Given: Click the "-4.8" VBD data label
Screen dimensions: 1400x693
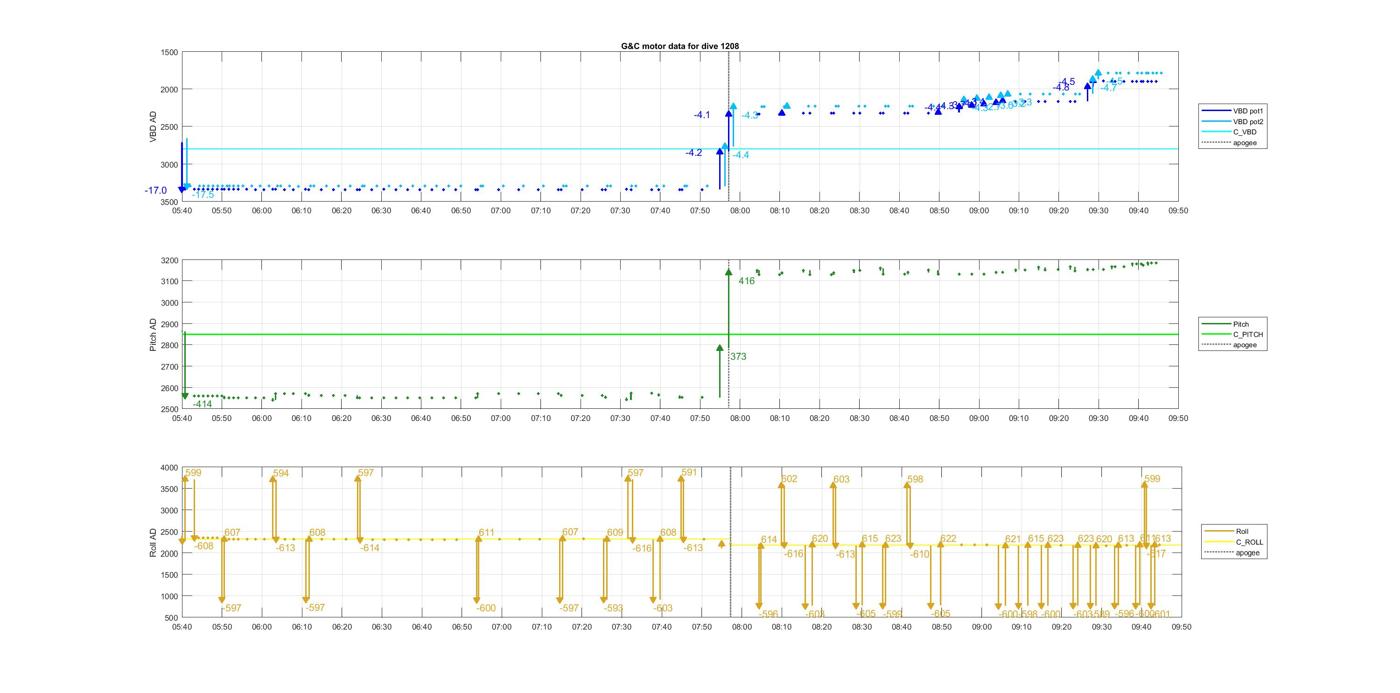Looking at the screenshot, I should (1061, 87).
